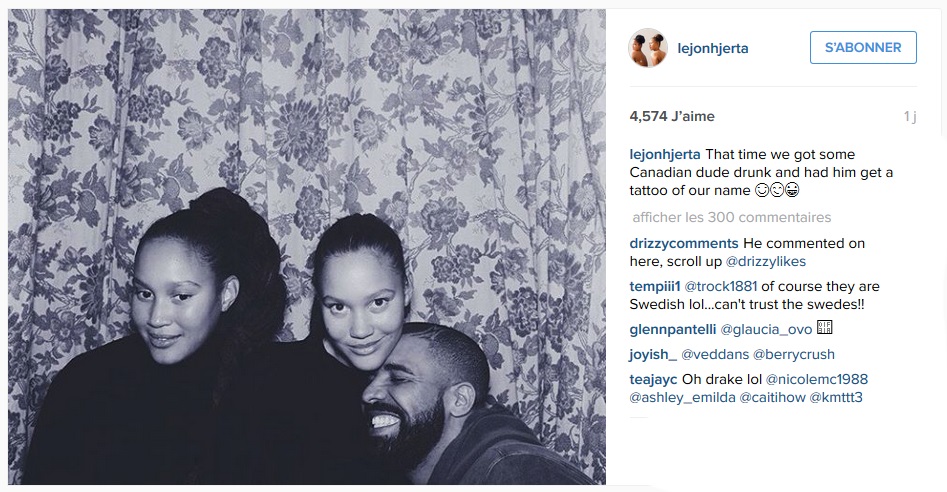
Task: Open lejonhjerta username in the header
Action: 713,48
